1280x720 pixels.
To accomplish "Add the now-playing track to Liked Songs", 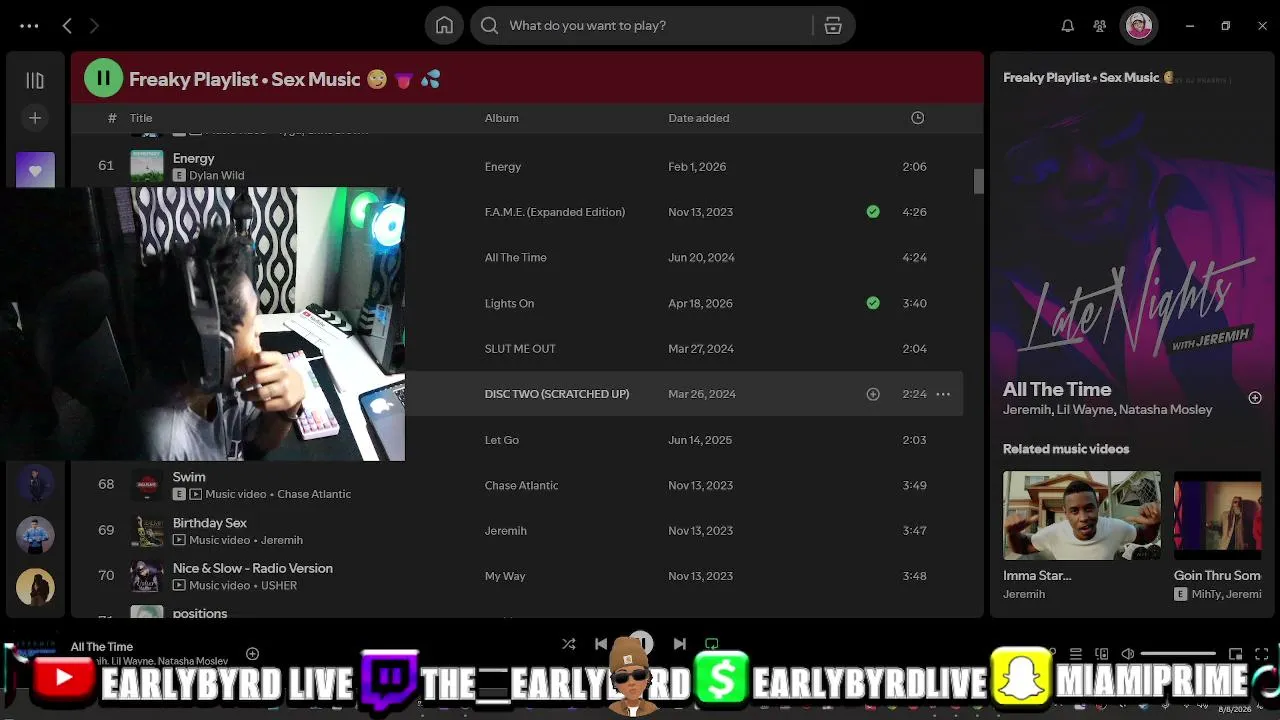I will coord(252,654).
